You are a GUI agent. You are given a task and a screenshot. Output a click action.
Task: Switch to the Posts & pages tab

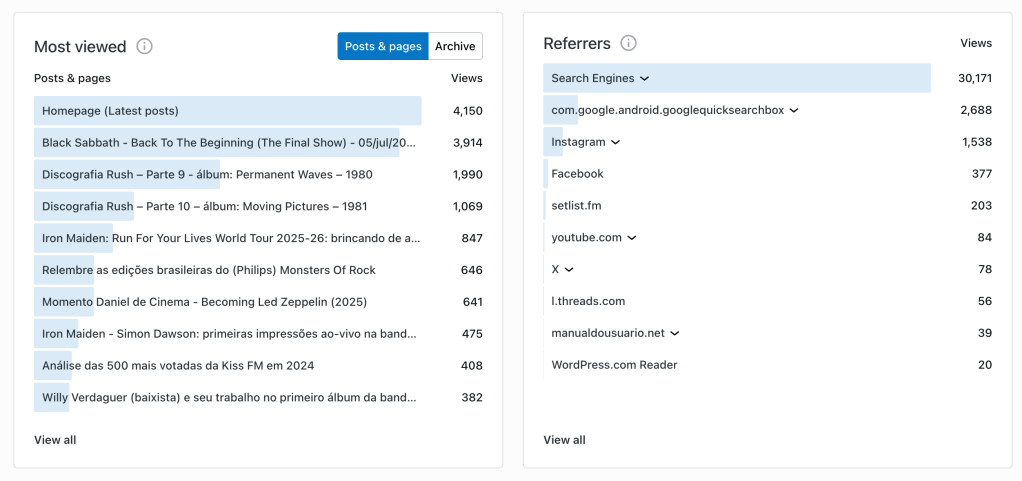pyautogui.click(x=383, y=46)
